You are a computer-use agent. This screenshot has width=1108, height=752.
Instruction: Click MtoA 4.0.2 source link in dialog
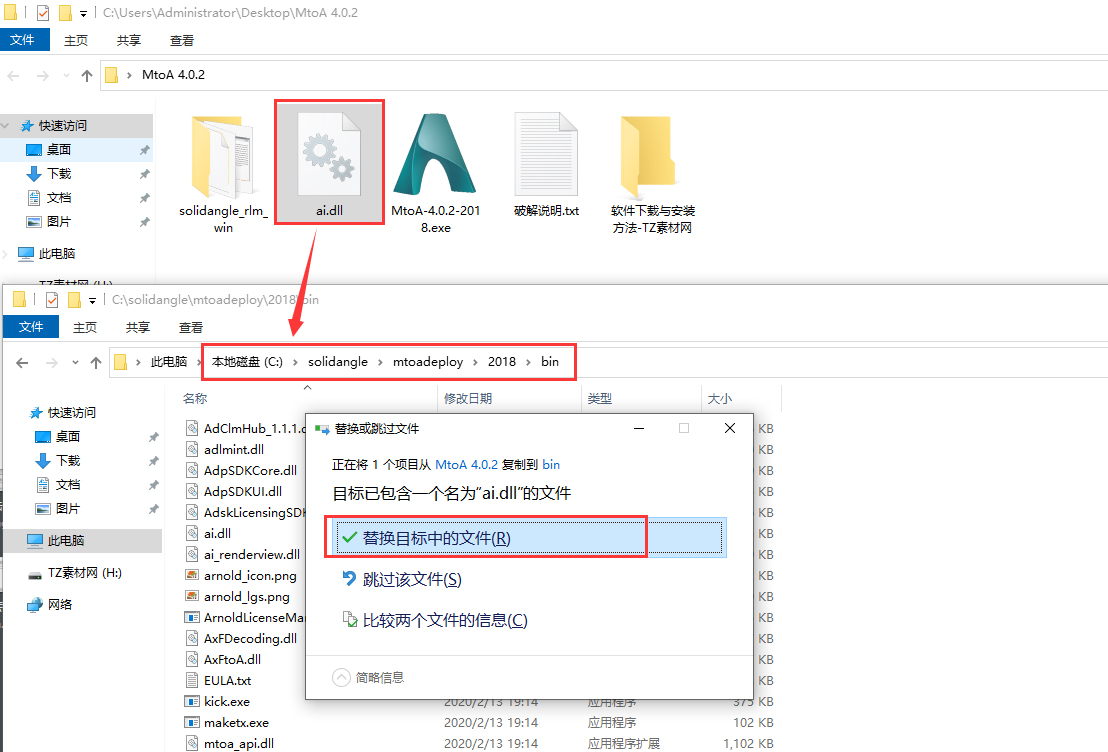click(x=466, y=464)
